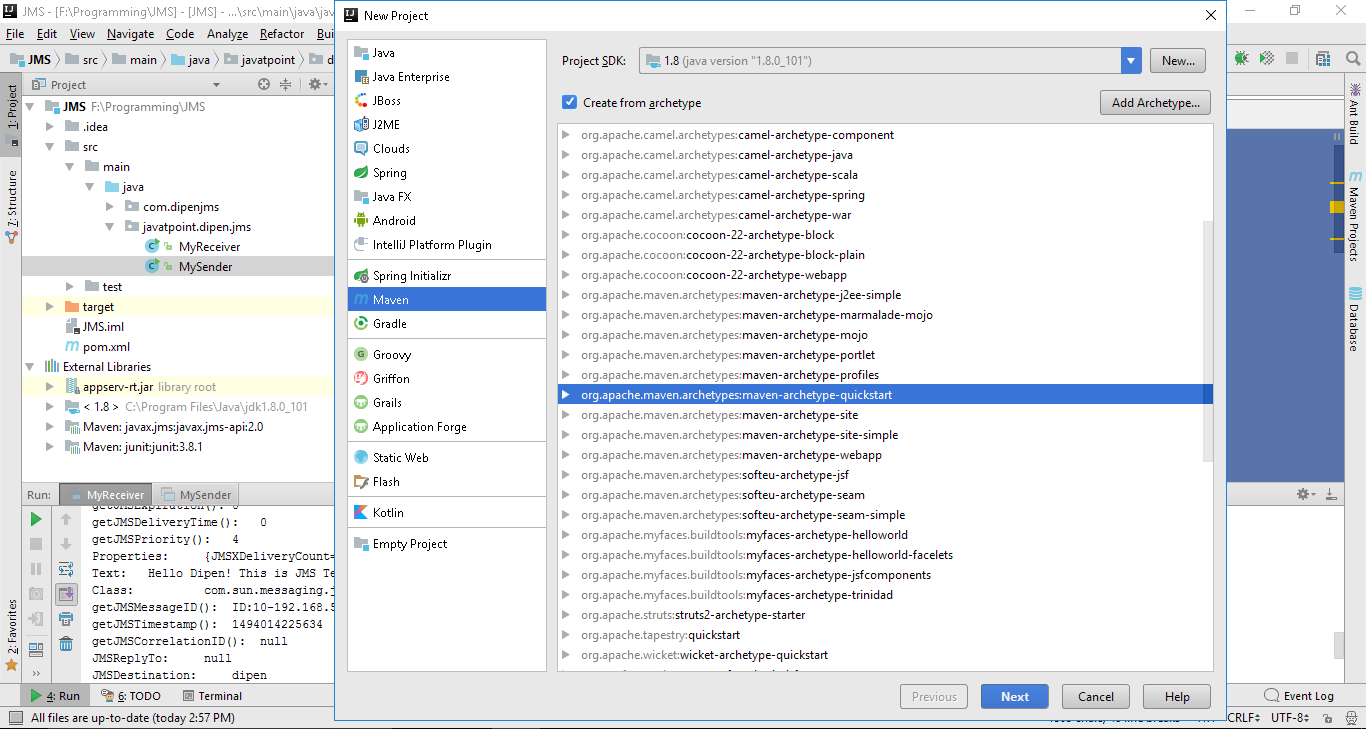Click UTF-8 encoding in status bar
This screenshot has width=1366, height=729.
click(x=1290, y=718)
